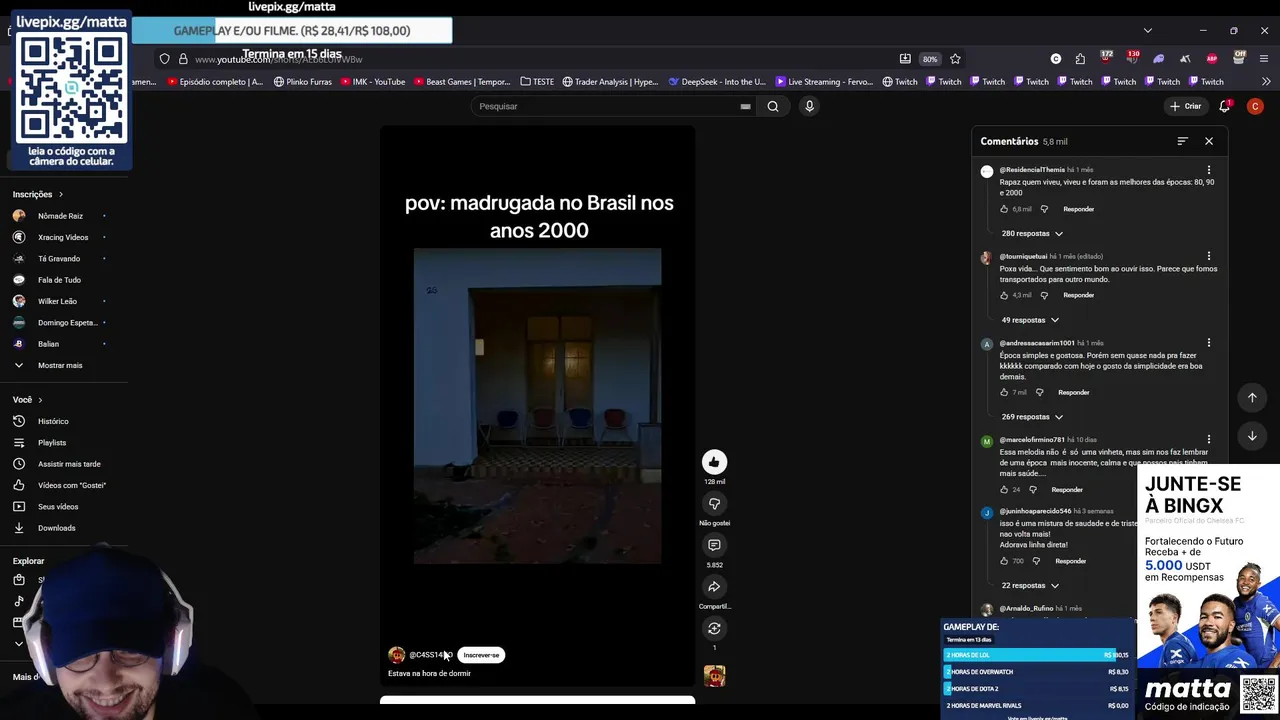1280x720 pixels.
Task: Open options menu on @ResidencialThemis comment
Action: tap(1209, 170)
